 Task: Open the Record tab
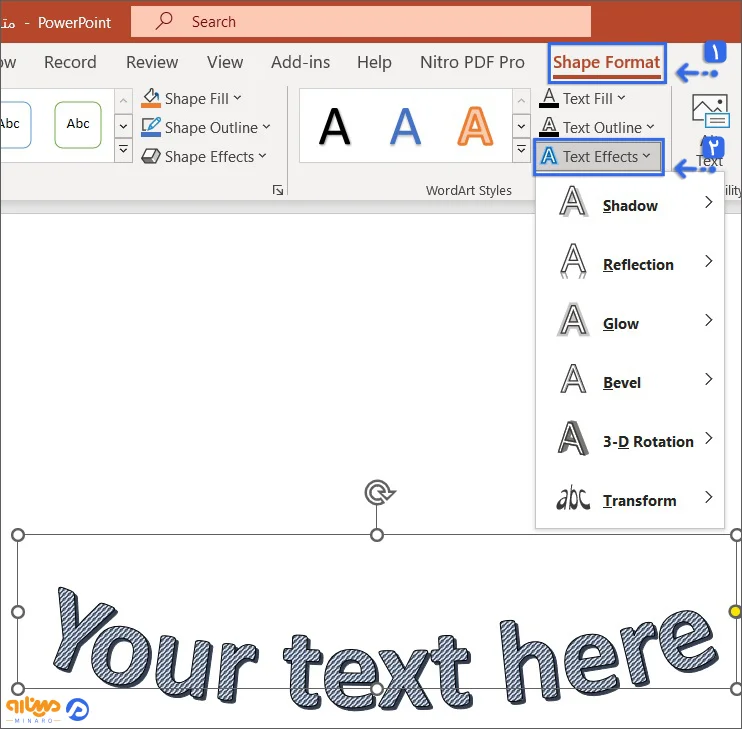coord(70,62)
